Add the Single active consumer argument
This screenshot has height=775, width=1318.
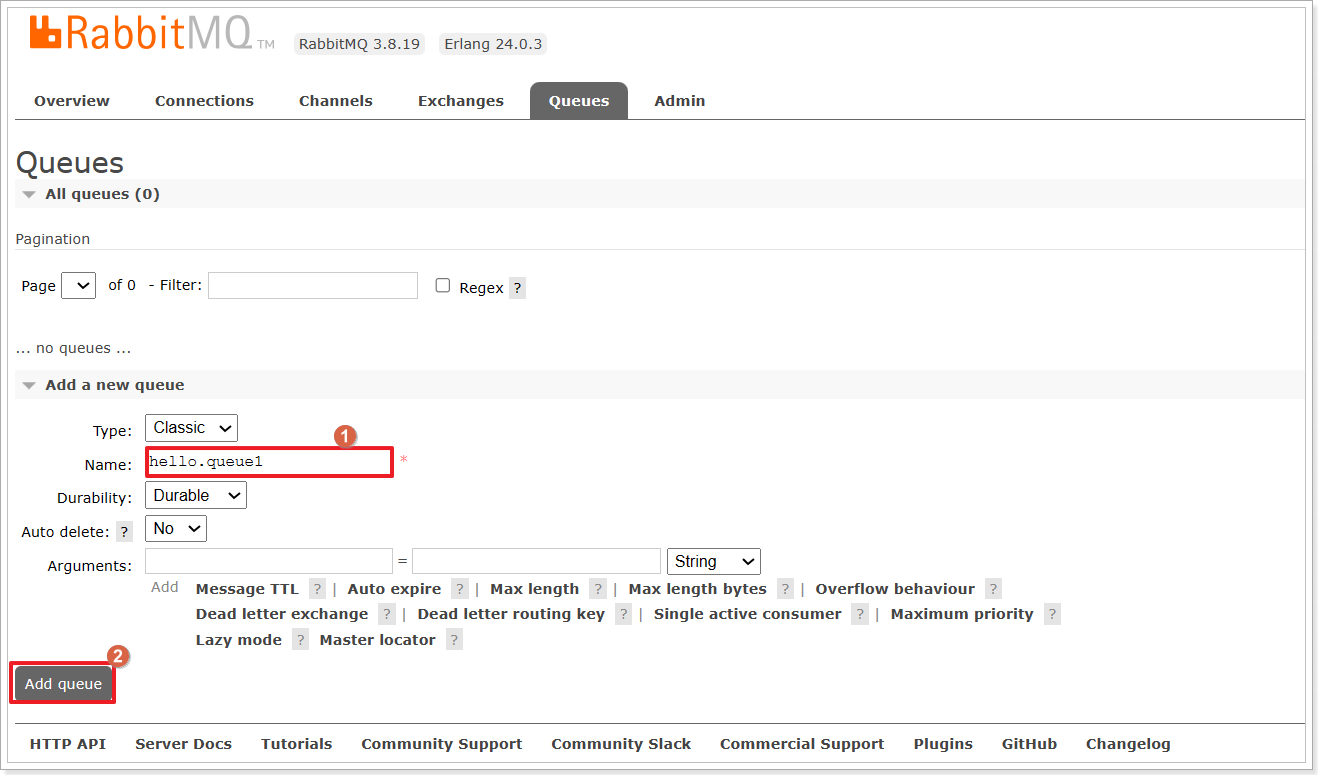click(x=748, y=614)
